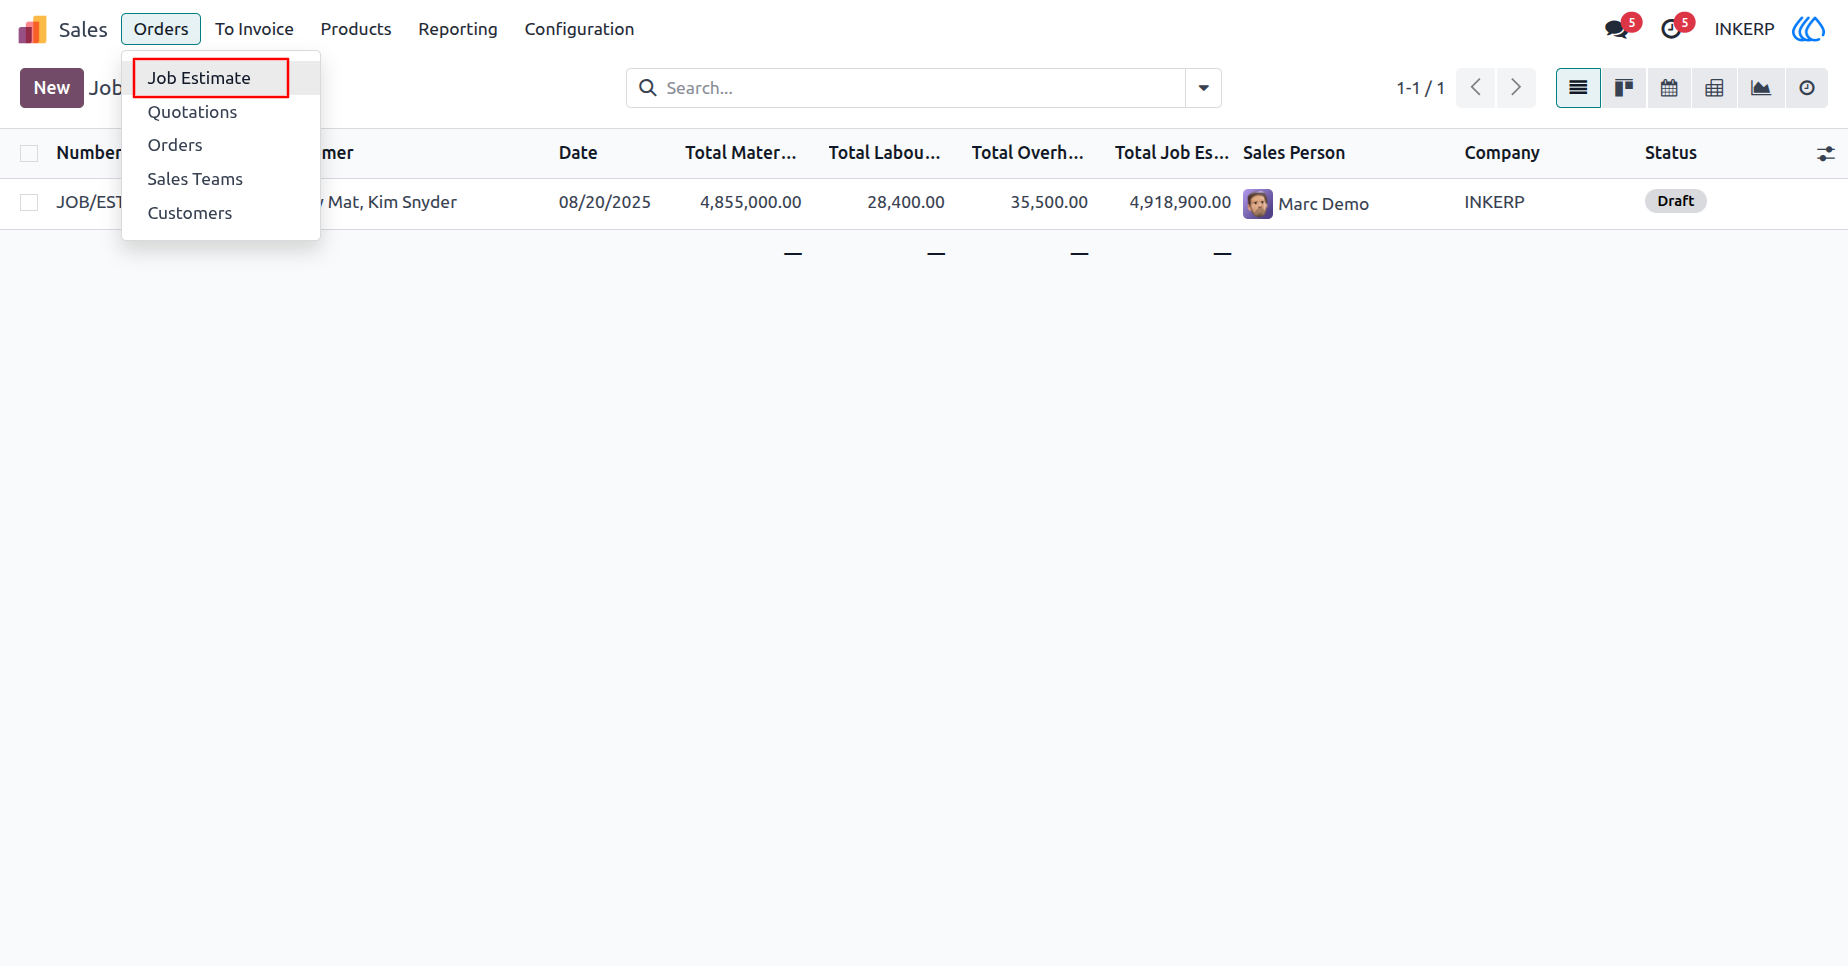Choose Quotations from the Orders dropdown
Viewport: 1848px width, 966px height.
click(221, 112)
